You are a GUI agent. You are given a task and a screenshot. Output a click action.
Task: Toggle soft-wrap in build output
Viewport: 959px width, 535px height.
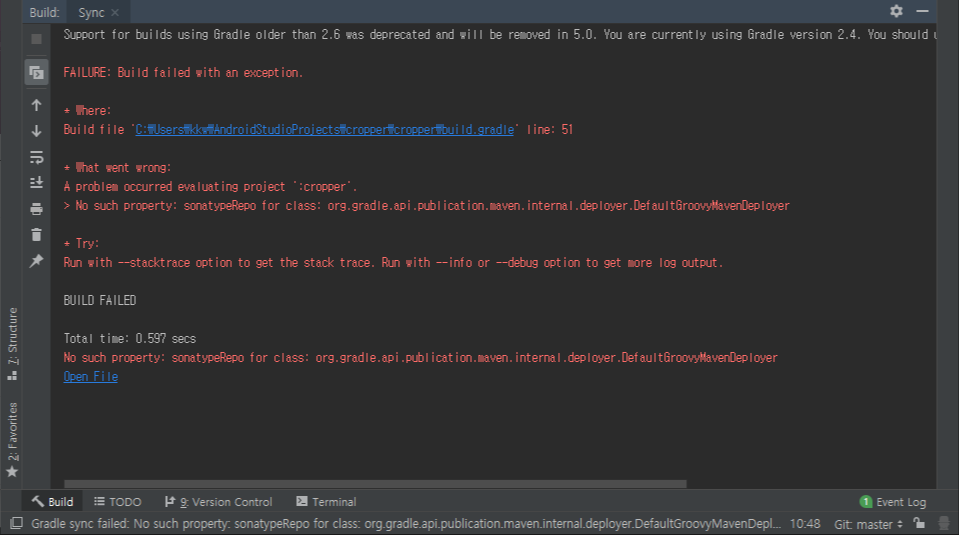coord(36,157)
